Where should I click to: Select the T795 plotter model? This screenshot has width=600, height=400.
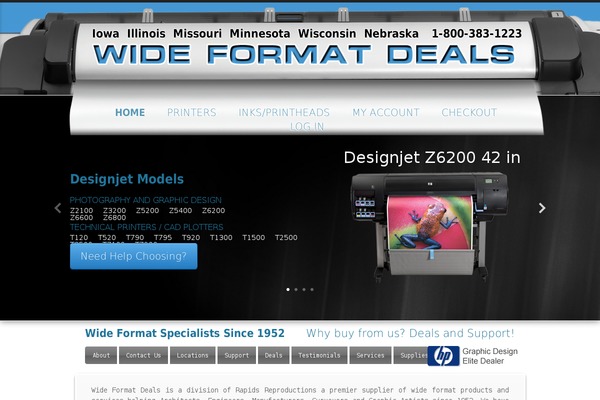pos(163,237)
